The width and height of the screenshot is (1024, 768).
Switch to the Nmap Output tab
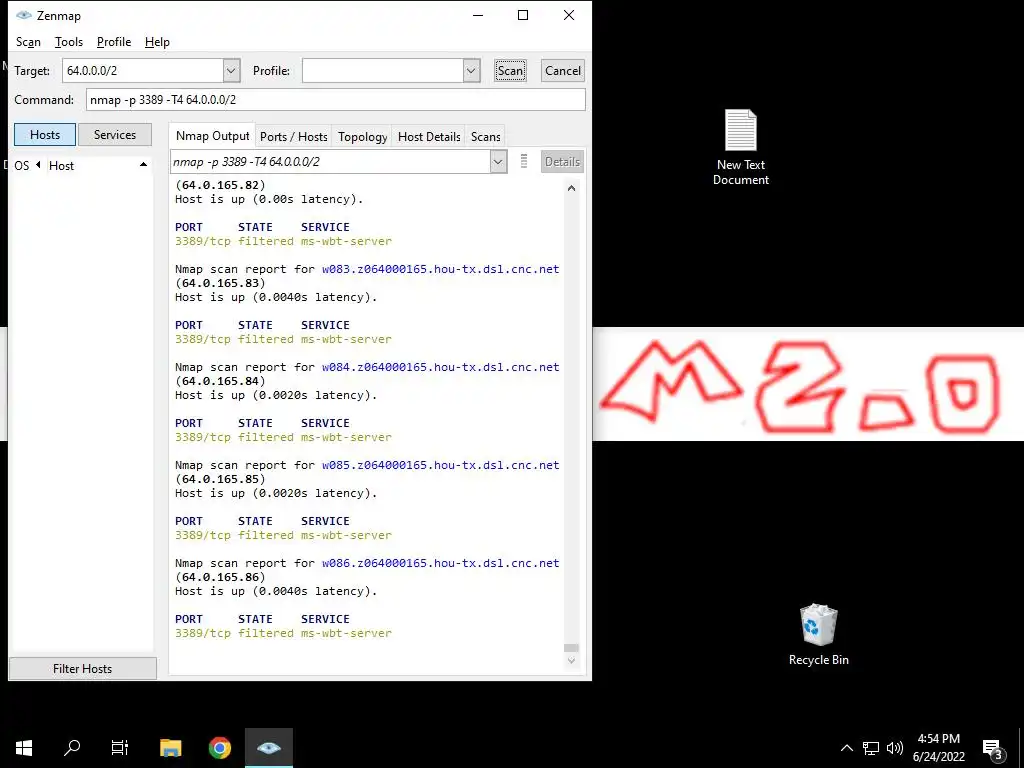212,136
